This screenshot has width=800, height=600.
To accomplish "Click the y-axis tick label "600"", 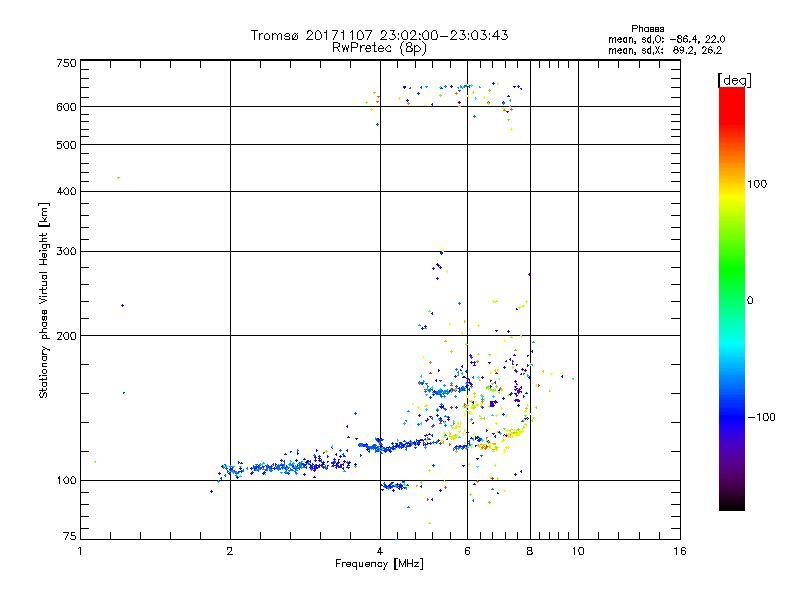I will point(66,107).
